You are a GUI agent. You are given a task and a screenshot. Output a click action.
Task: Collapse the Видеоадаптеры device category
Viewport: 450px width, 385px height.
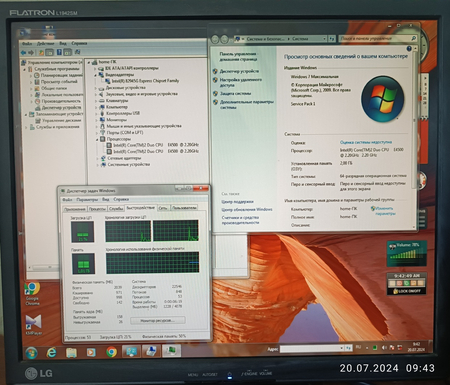96,75
